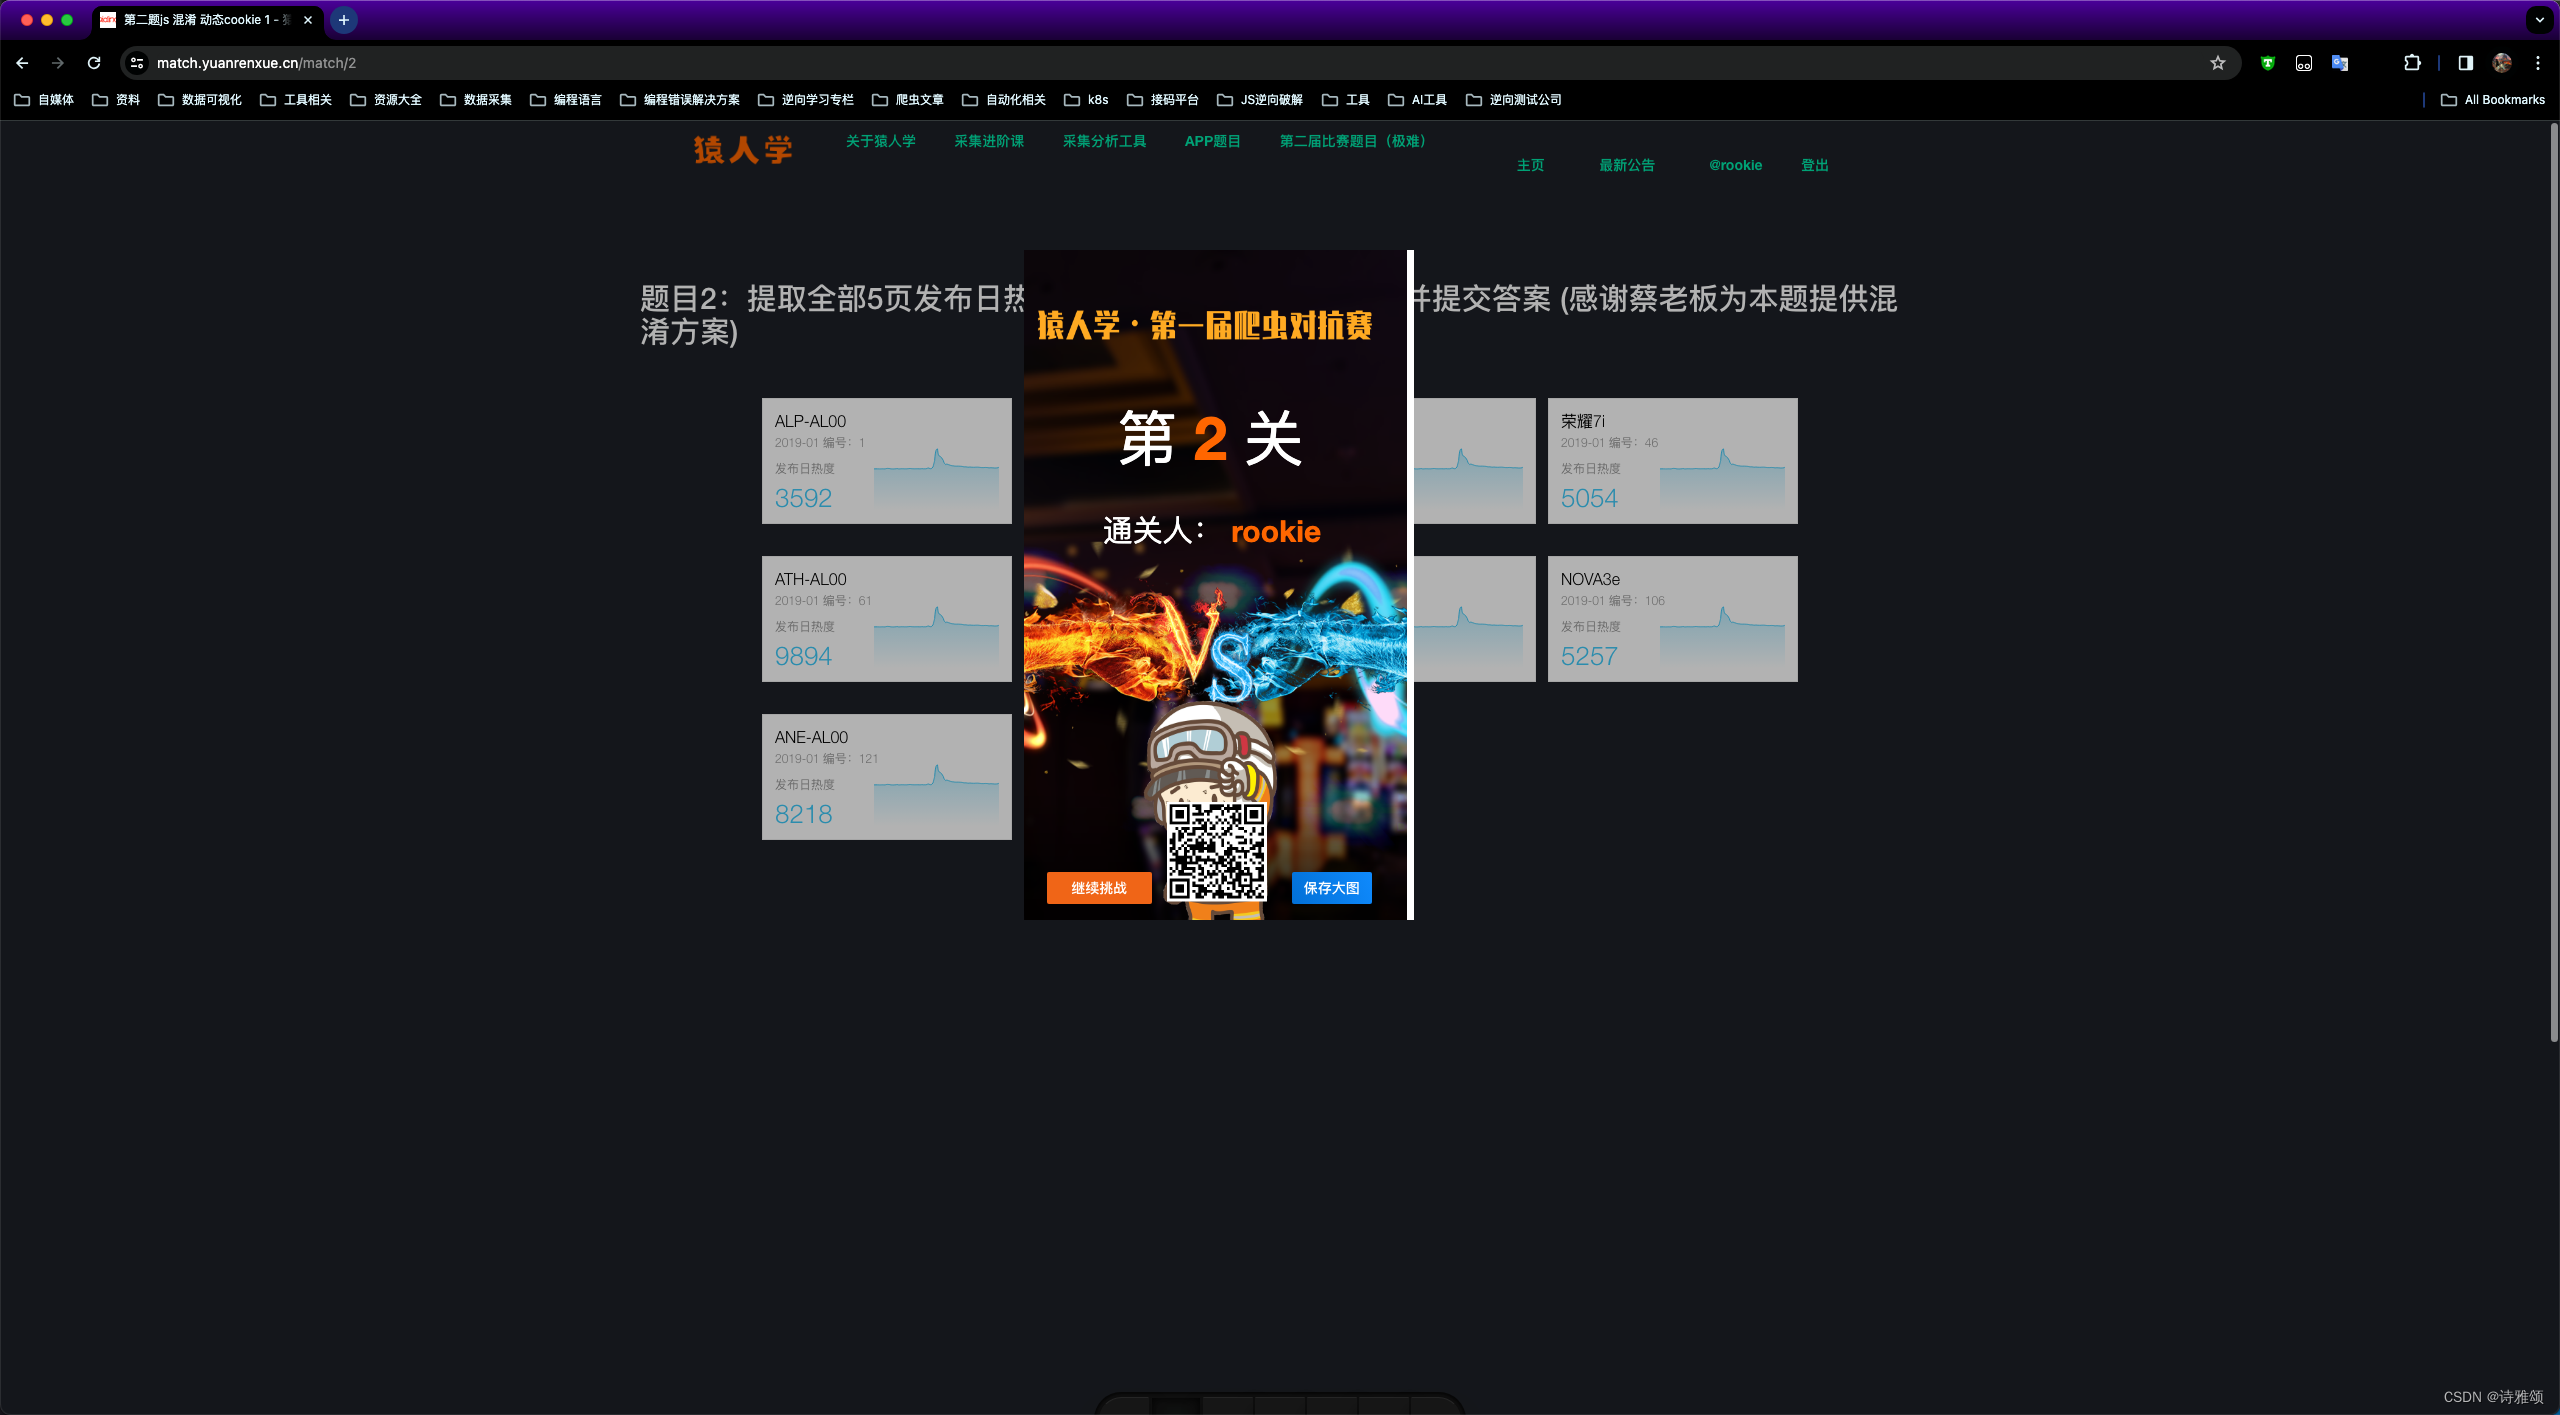
Task: Switch to the 第二题js混淆 browser tab
Action: pos(200,20)
